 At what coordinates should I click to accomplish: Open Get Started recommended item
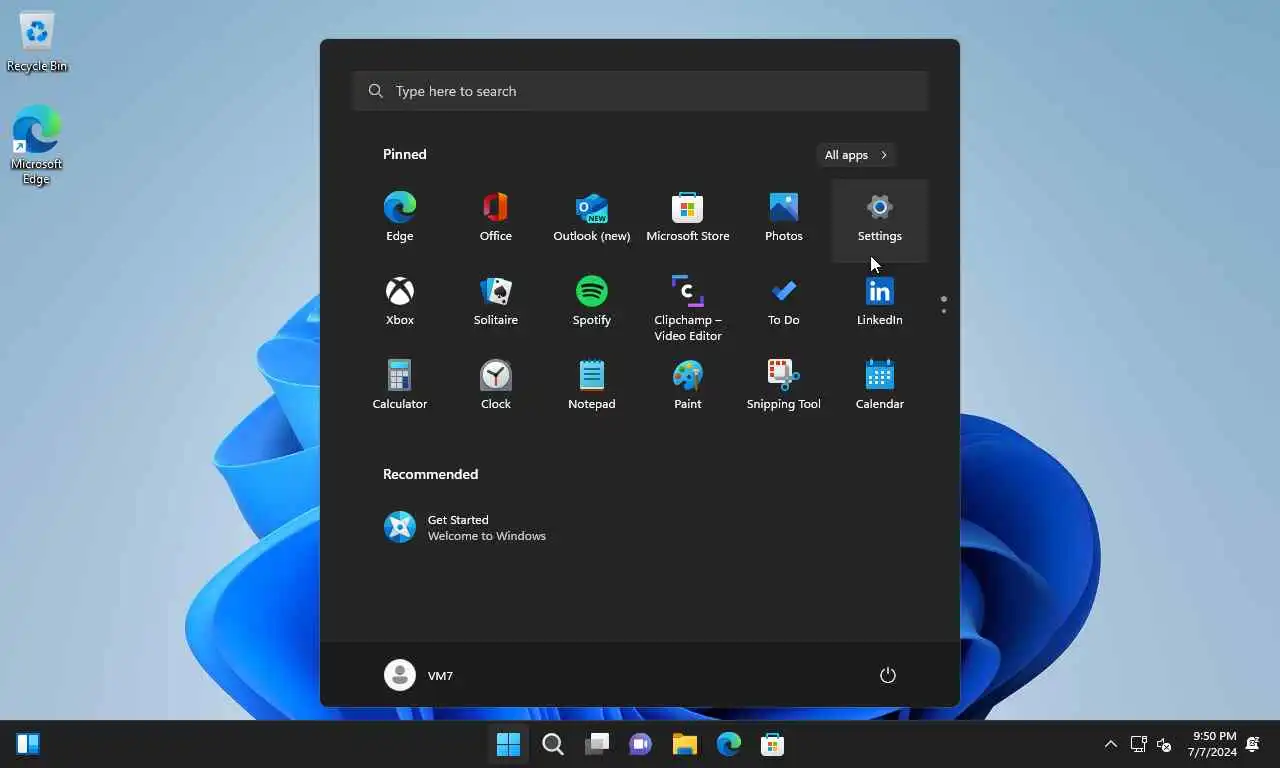click(x=465, y=527)
